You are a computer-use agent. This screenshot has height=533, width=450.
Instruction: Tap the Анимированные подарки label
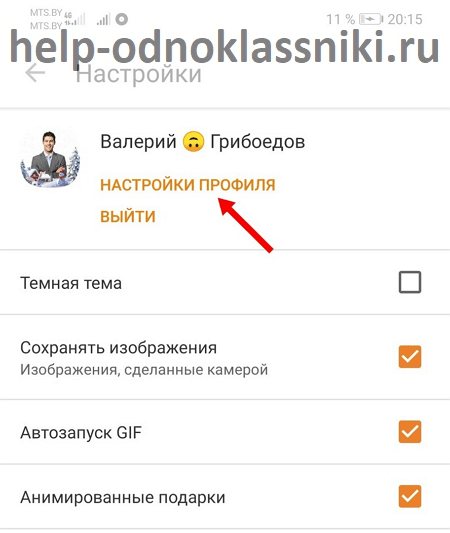click(x=123, y=497)
